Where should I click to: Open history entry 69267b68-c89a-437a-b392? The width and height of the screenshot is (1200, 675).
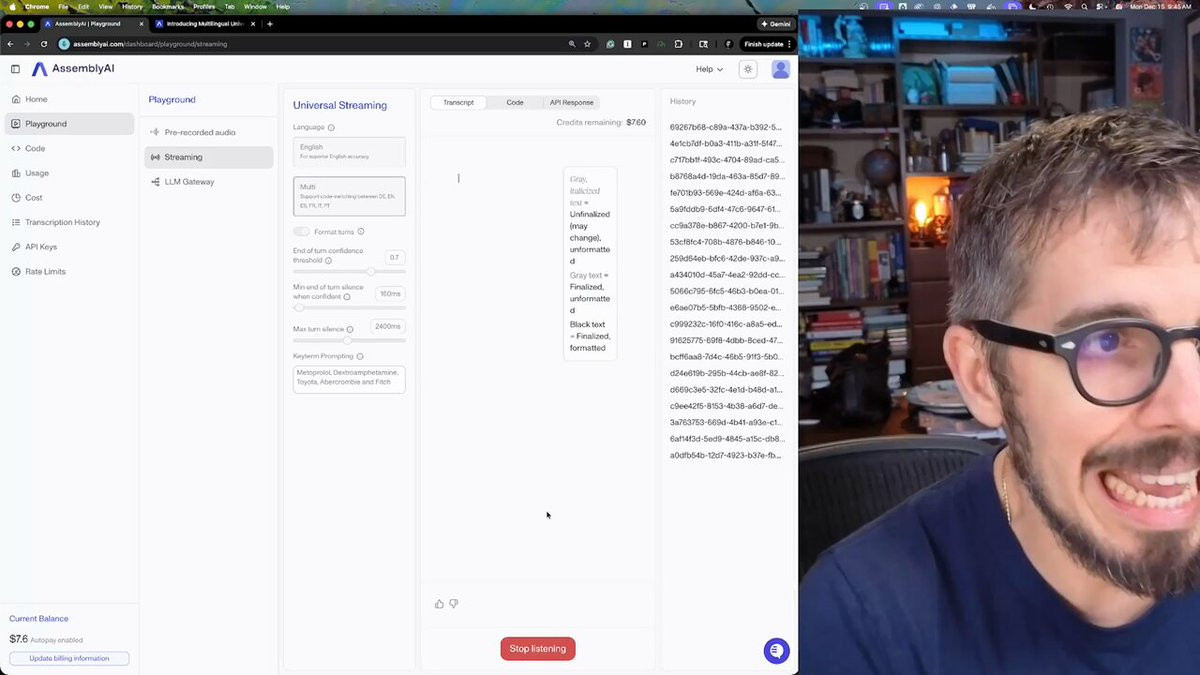pos(726,127)
